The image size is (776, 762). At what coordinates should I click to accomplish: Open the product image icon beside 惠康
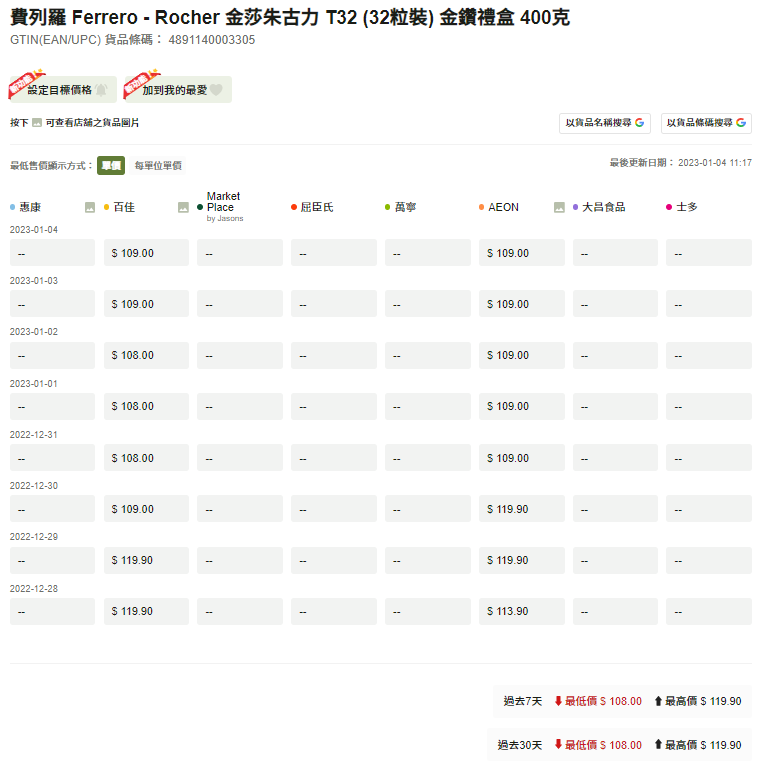[x=90, y=207]
